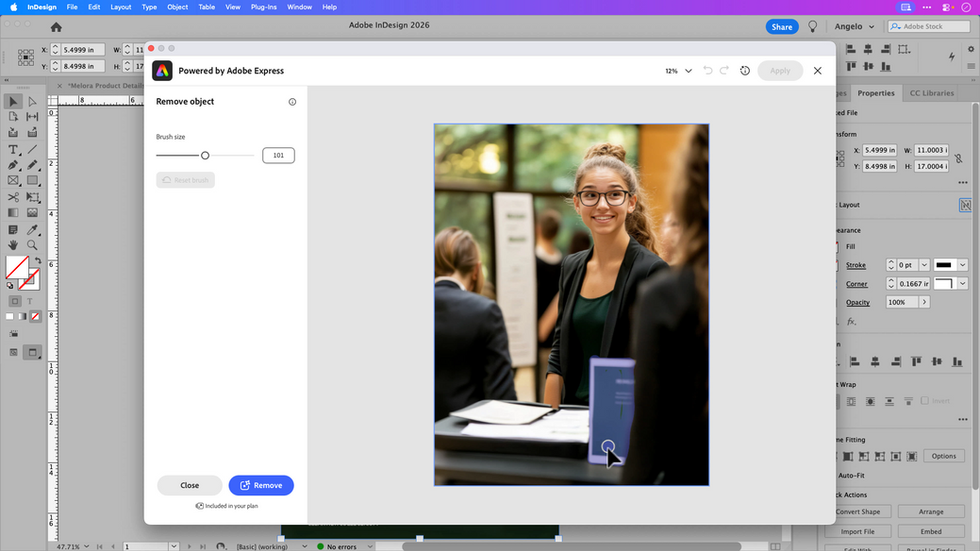Enable the Invert text wrap checkbox
The image size is (980, 551).
[925, 400]
